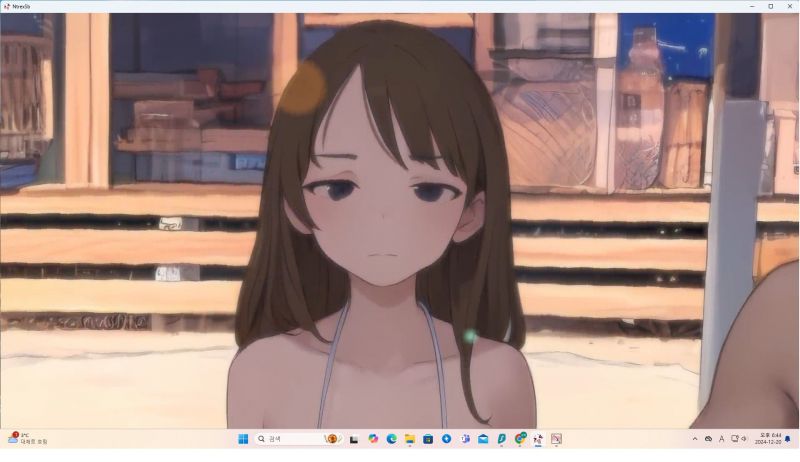Open Microsoft Edge browser
The height and width of the screenshot is (462, 800).
(x=391, y=439)
